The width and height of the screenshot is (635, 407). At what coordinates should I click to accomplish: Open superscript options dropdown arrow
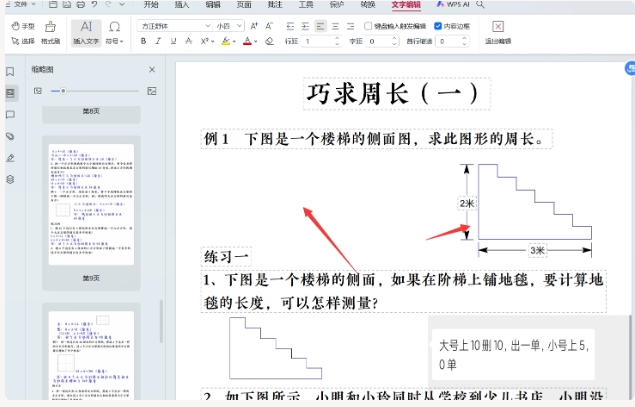pos(212,41)
